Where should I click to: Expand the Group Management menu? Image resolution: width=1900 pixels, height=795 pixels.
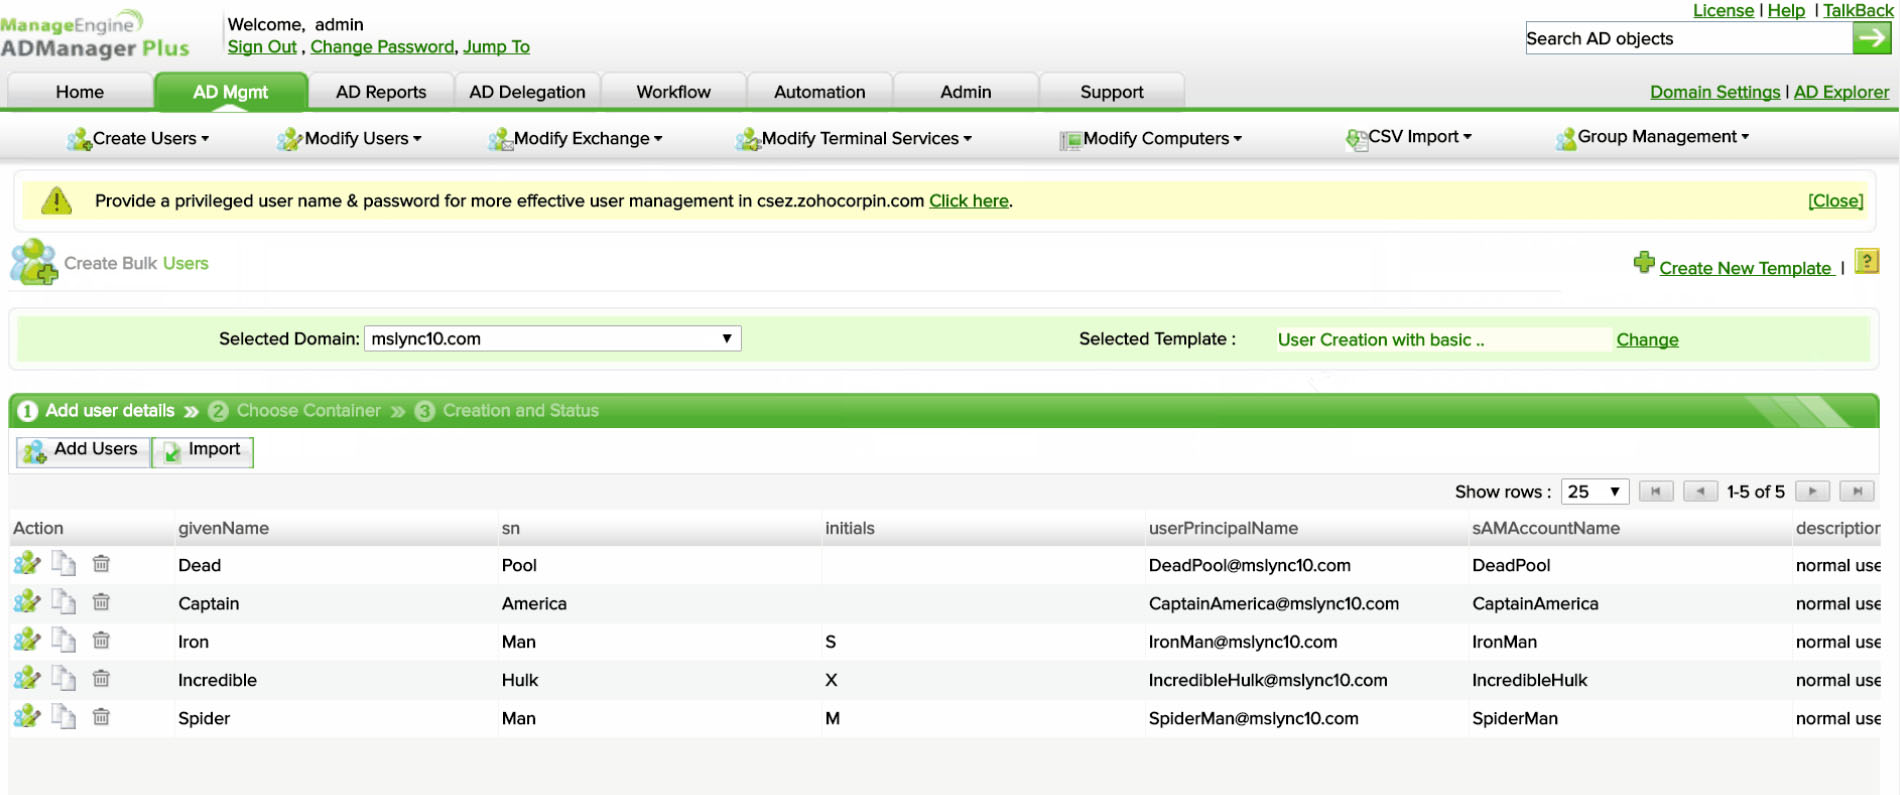1652,137
